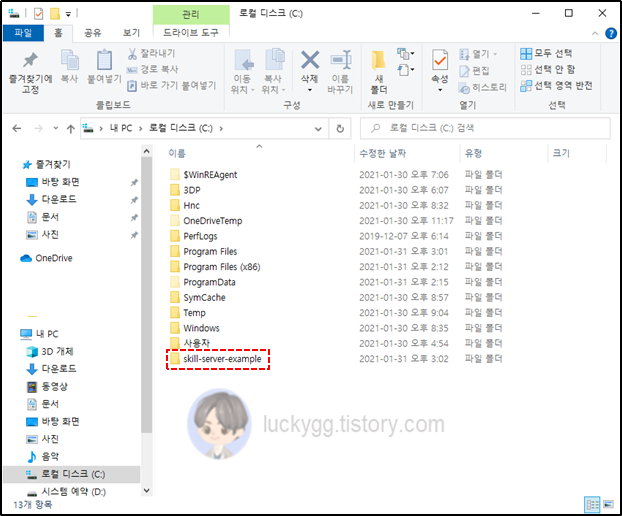Viewport: 622px width, 516px height.
Task: Open help via blue question mark
Action: click(x=611, y=33)
